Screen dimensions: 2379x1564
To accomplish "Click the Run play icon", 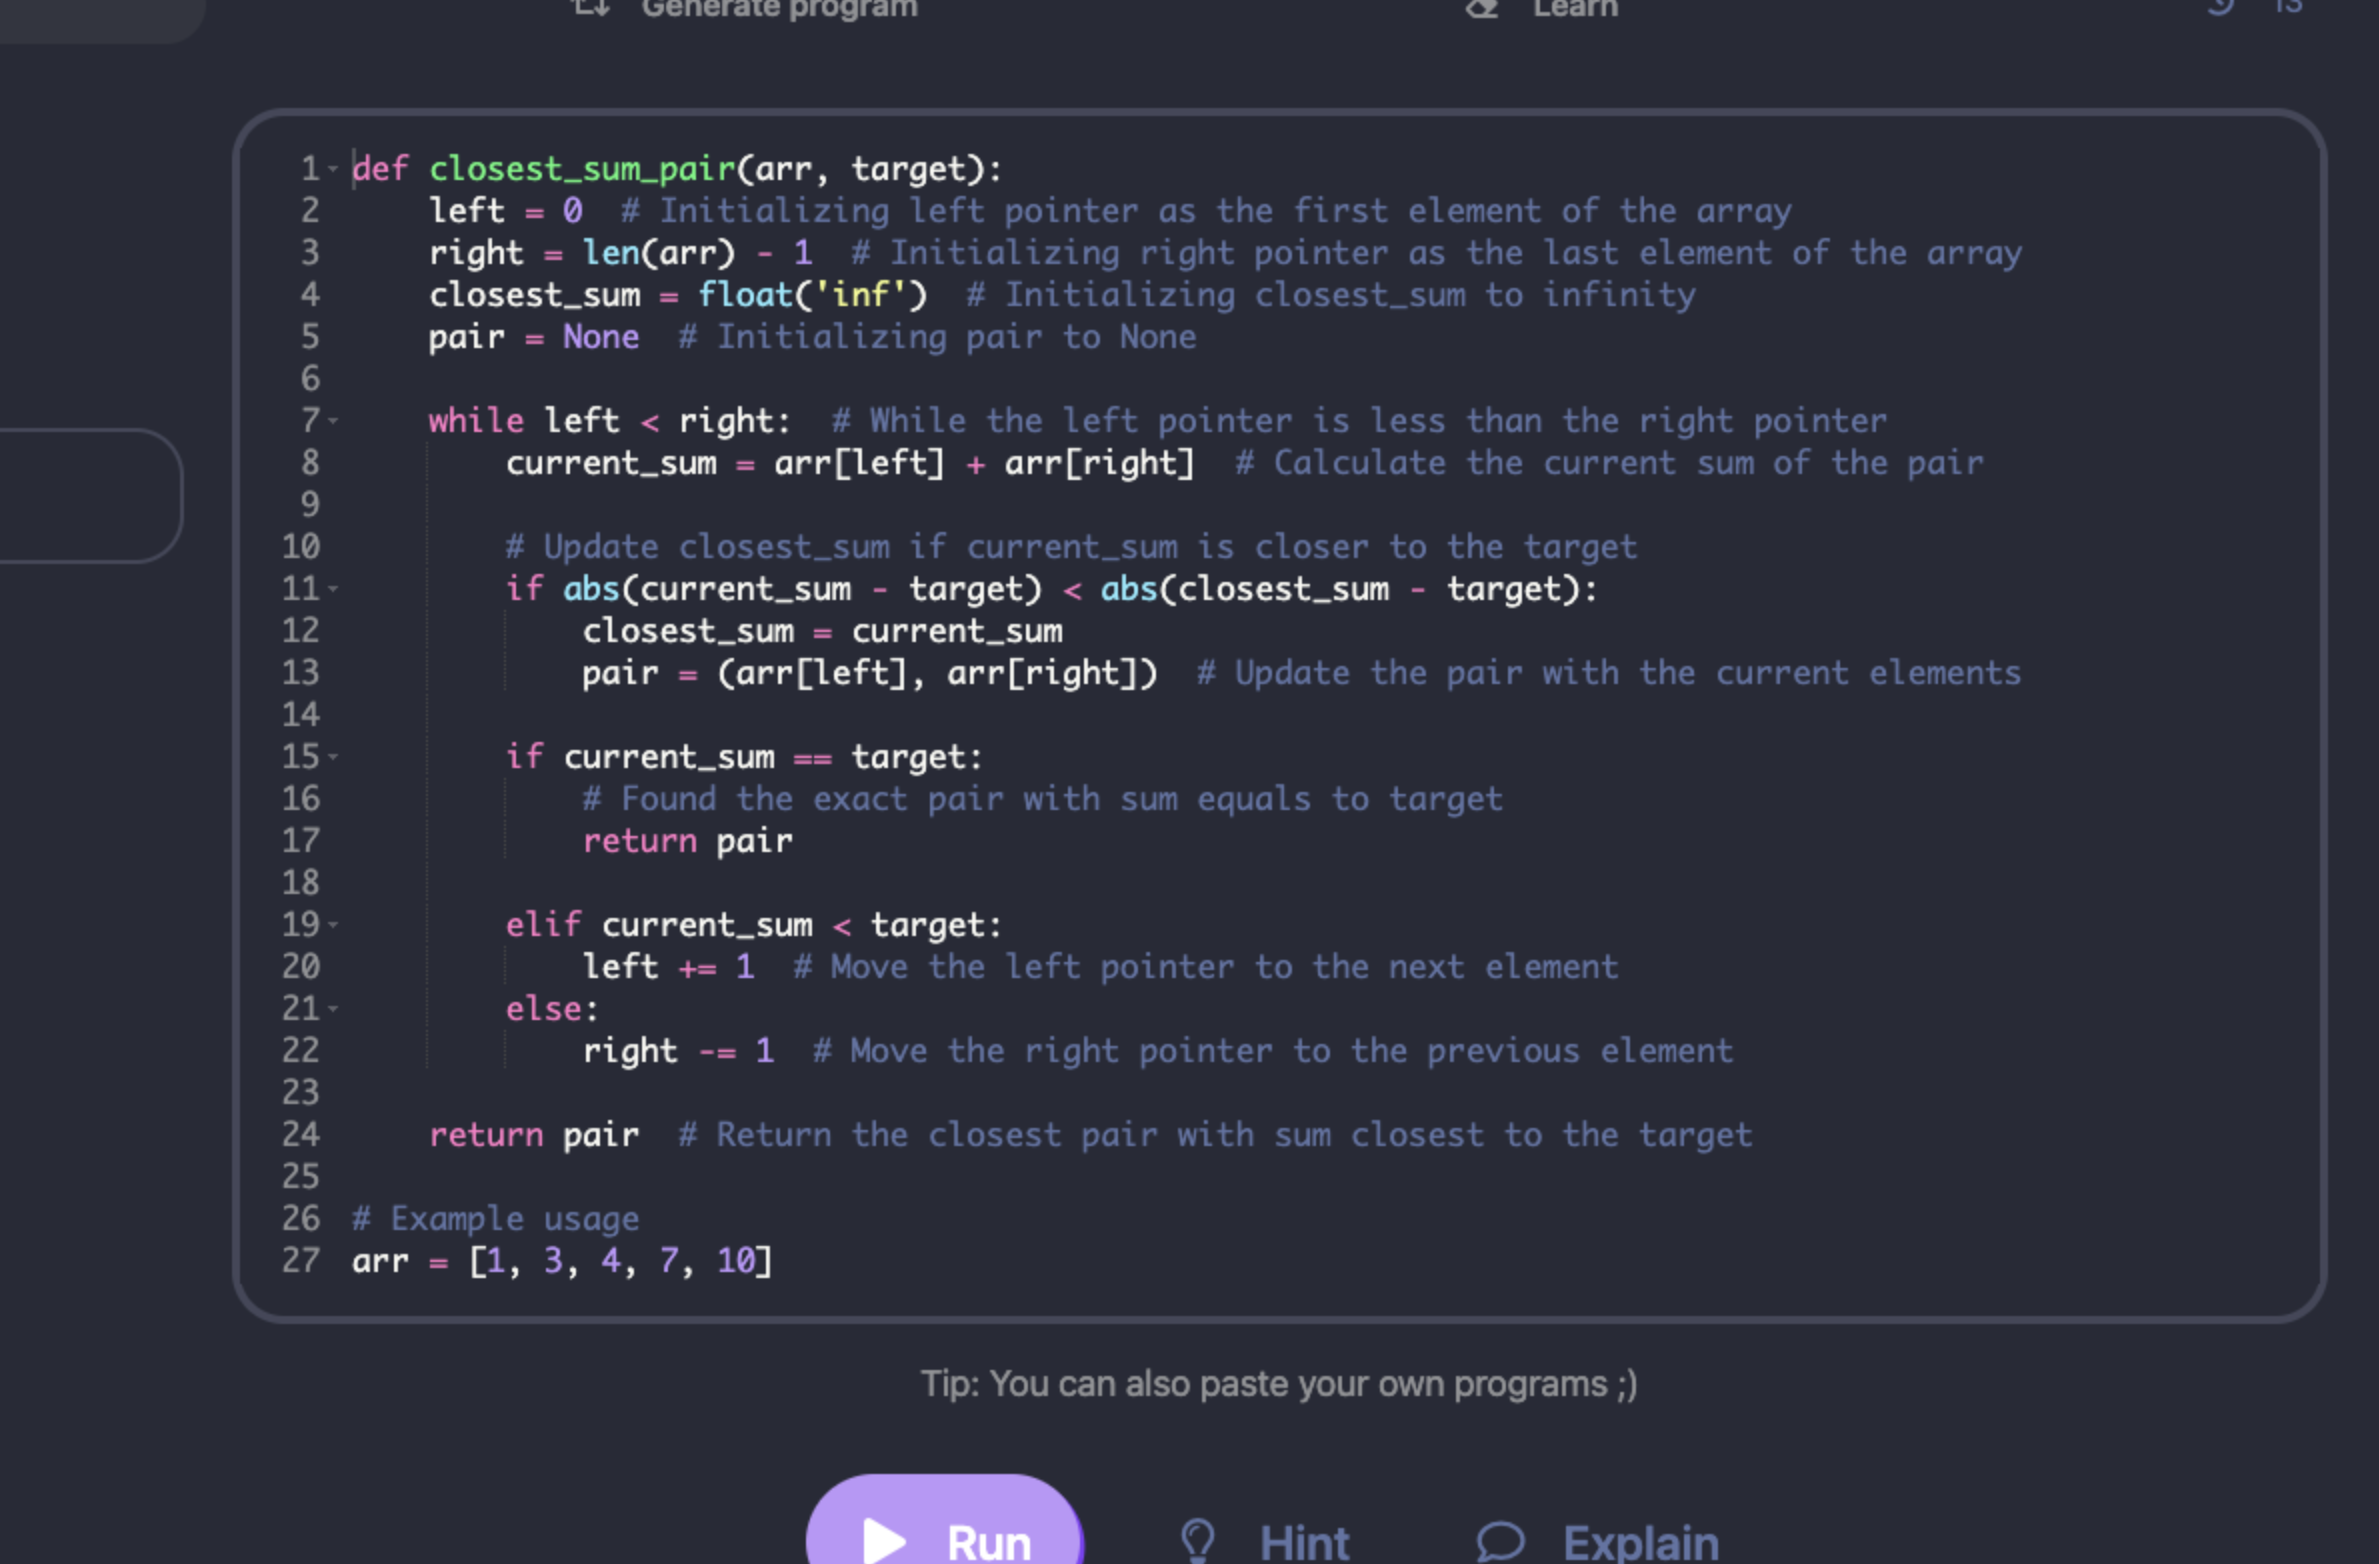I will (884, 1540).
